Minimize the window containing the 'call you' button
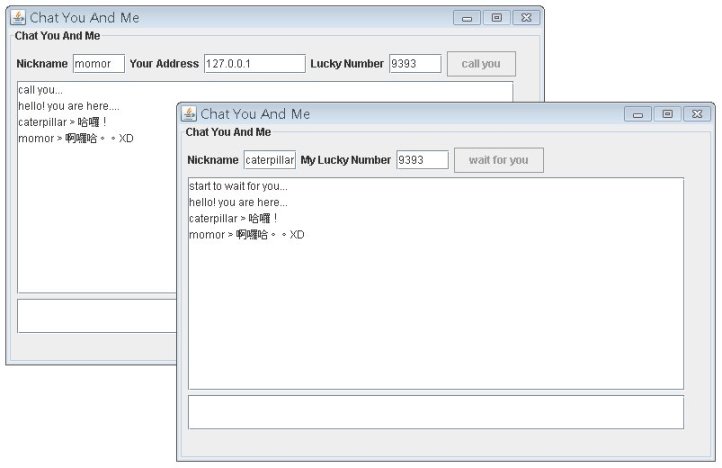 (466, 18)
